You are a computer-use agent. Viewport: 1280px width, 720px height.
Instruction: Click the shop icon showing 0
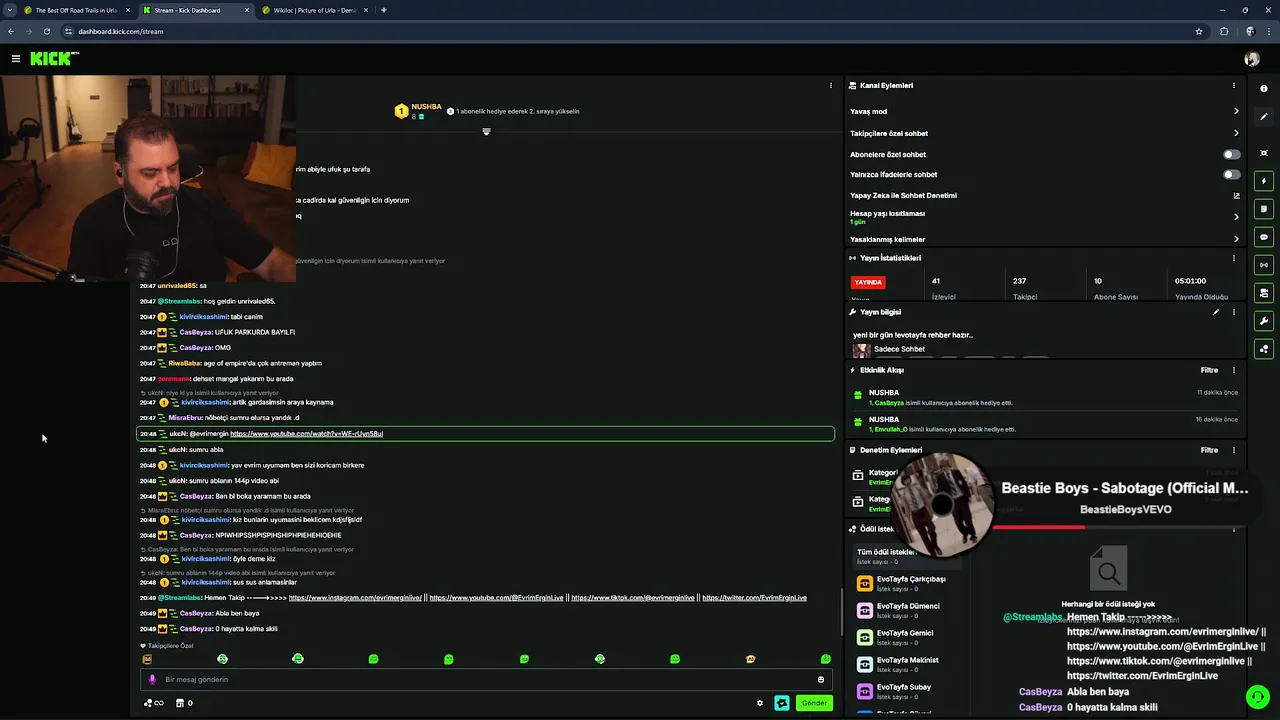184,703
